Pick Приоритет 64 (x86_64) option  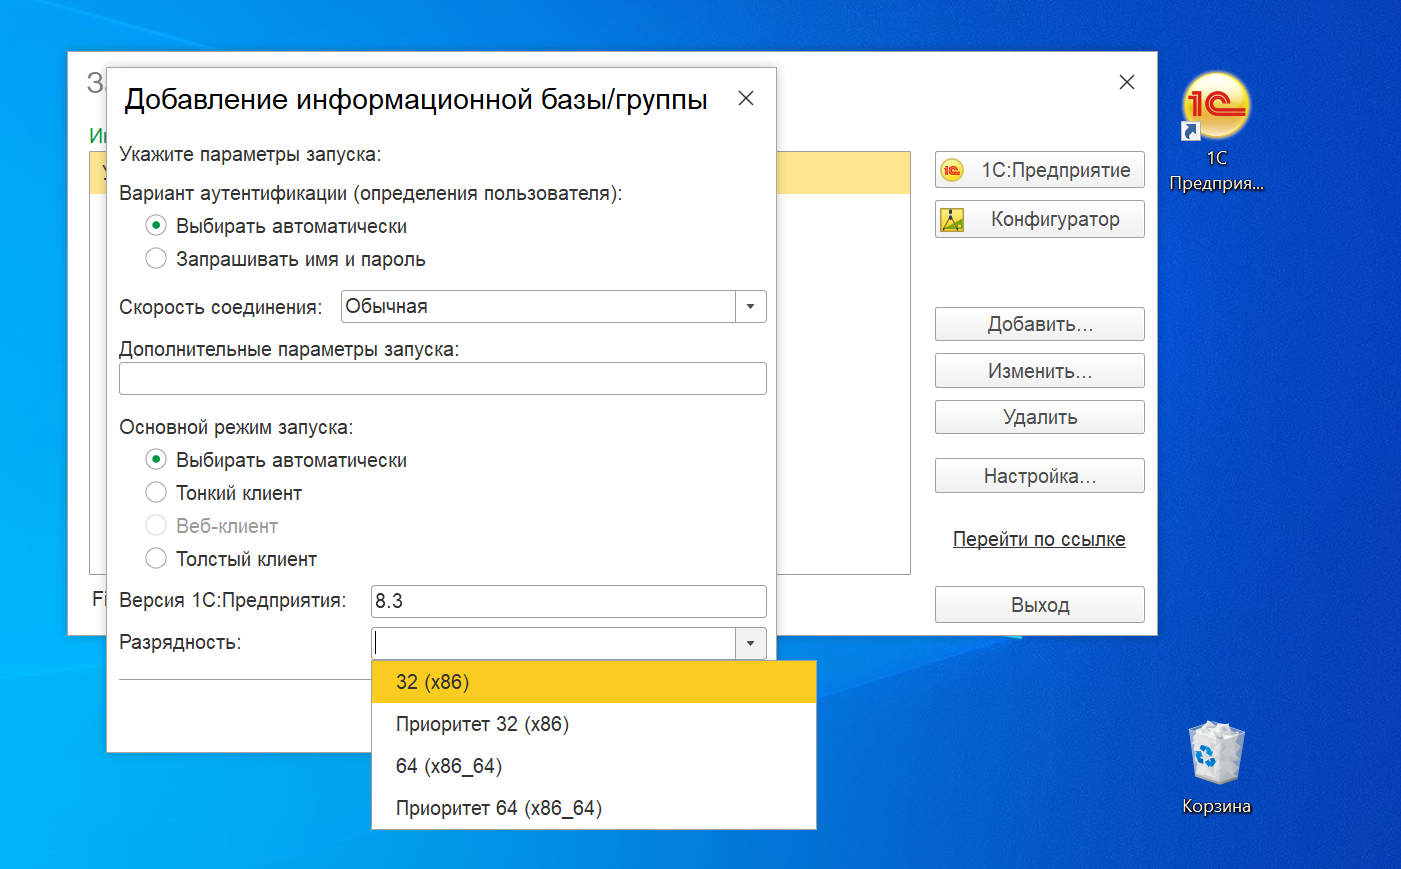(x=594, y=808)
